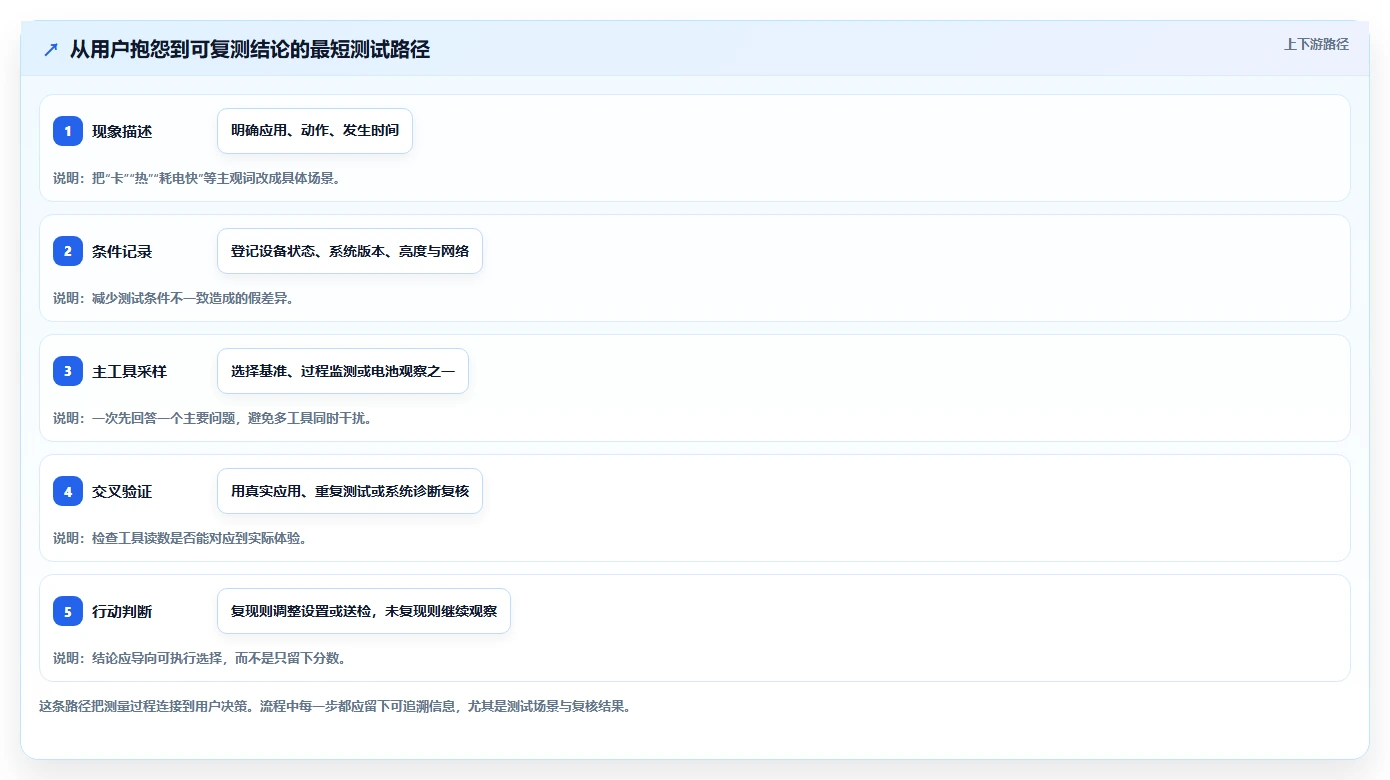The height and width of the screenshot is (780, 1390).
Task: Select the 条件记录 step label
Action: pos(122,251)
